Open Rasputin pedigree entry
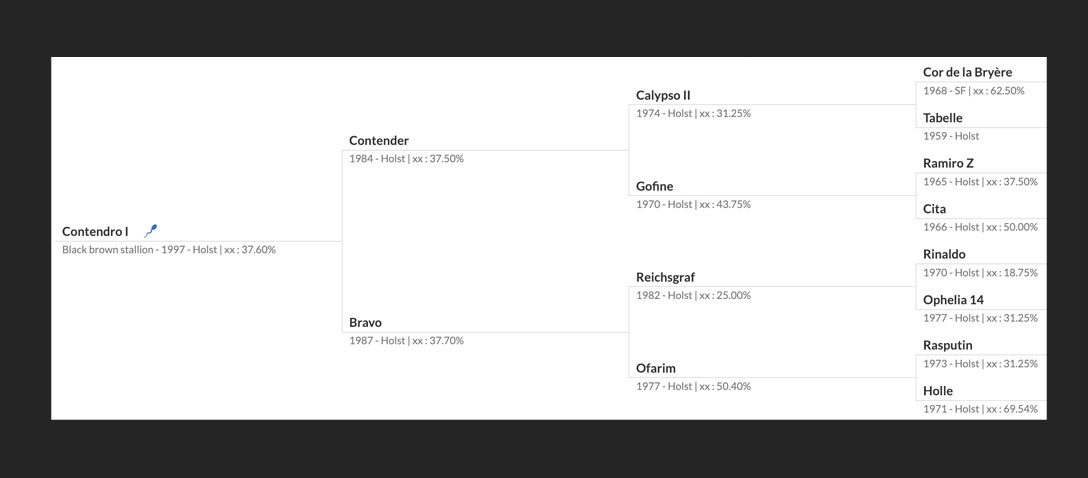This screenshot has height=478, width=1088. point(948,345)
